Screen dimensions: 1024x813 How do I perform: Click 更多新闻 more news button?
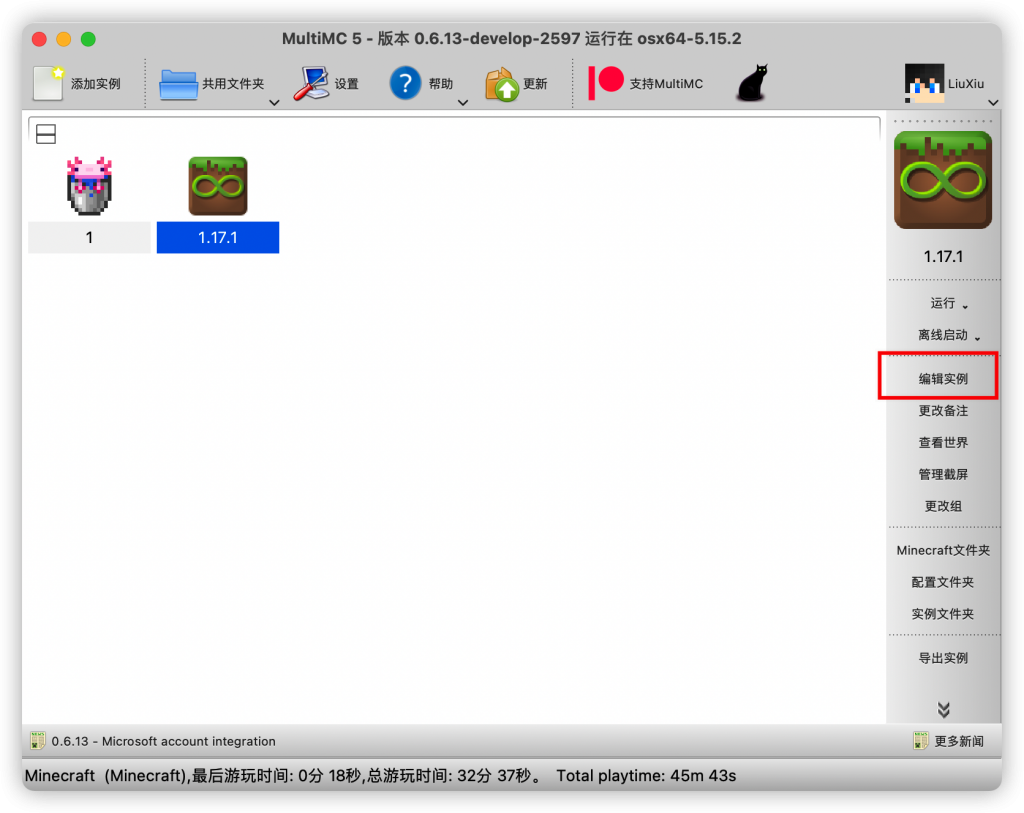pos(948,741)
